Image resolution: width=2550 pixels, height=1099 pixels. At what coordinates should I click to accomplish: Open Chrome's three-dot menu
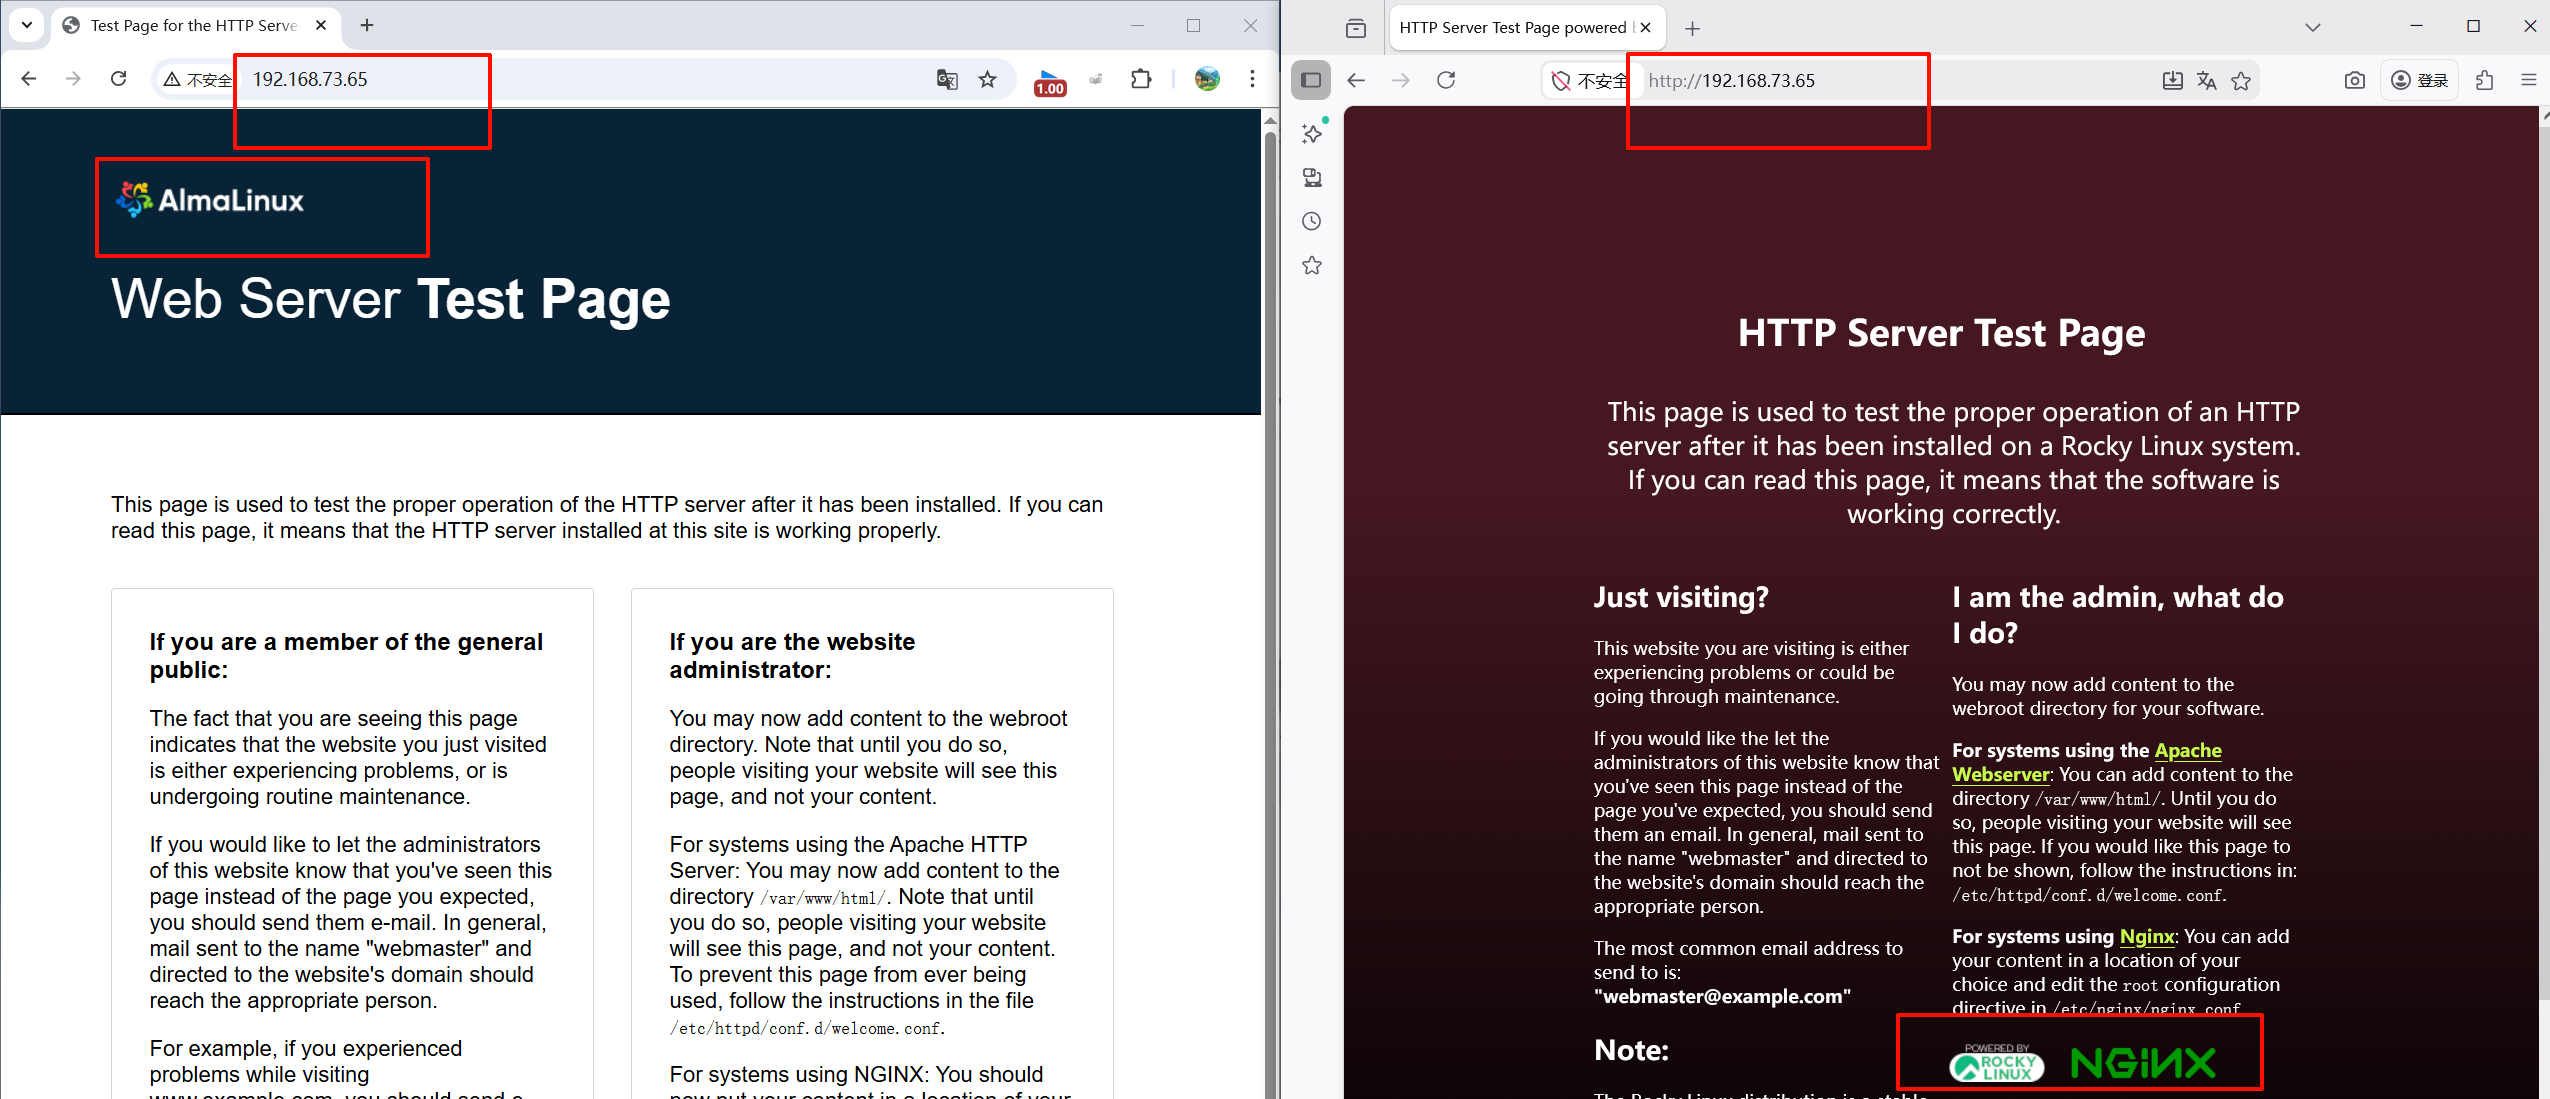(1252, 79)
